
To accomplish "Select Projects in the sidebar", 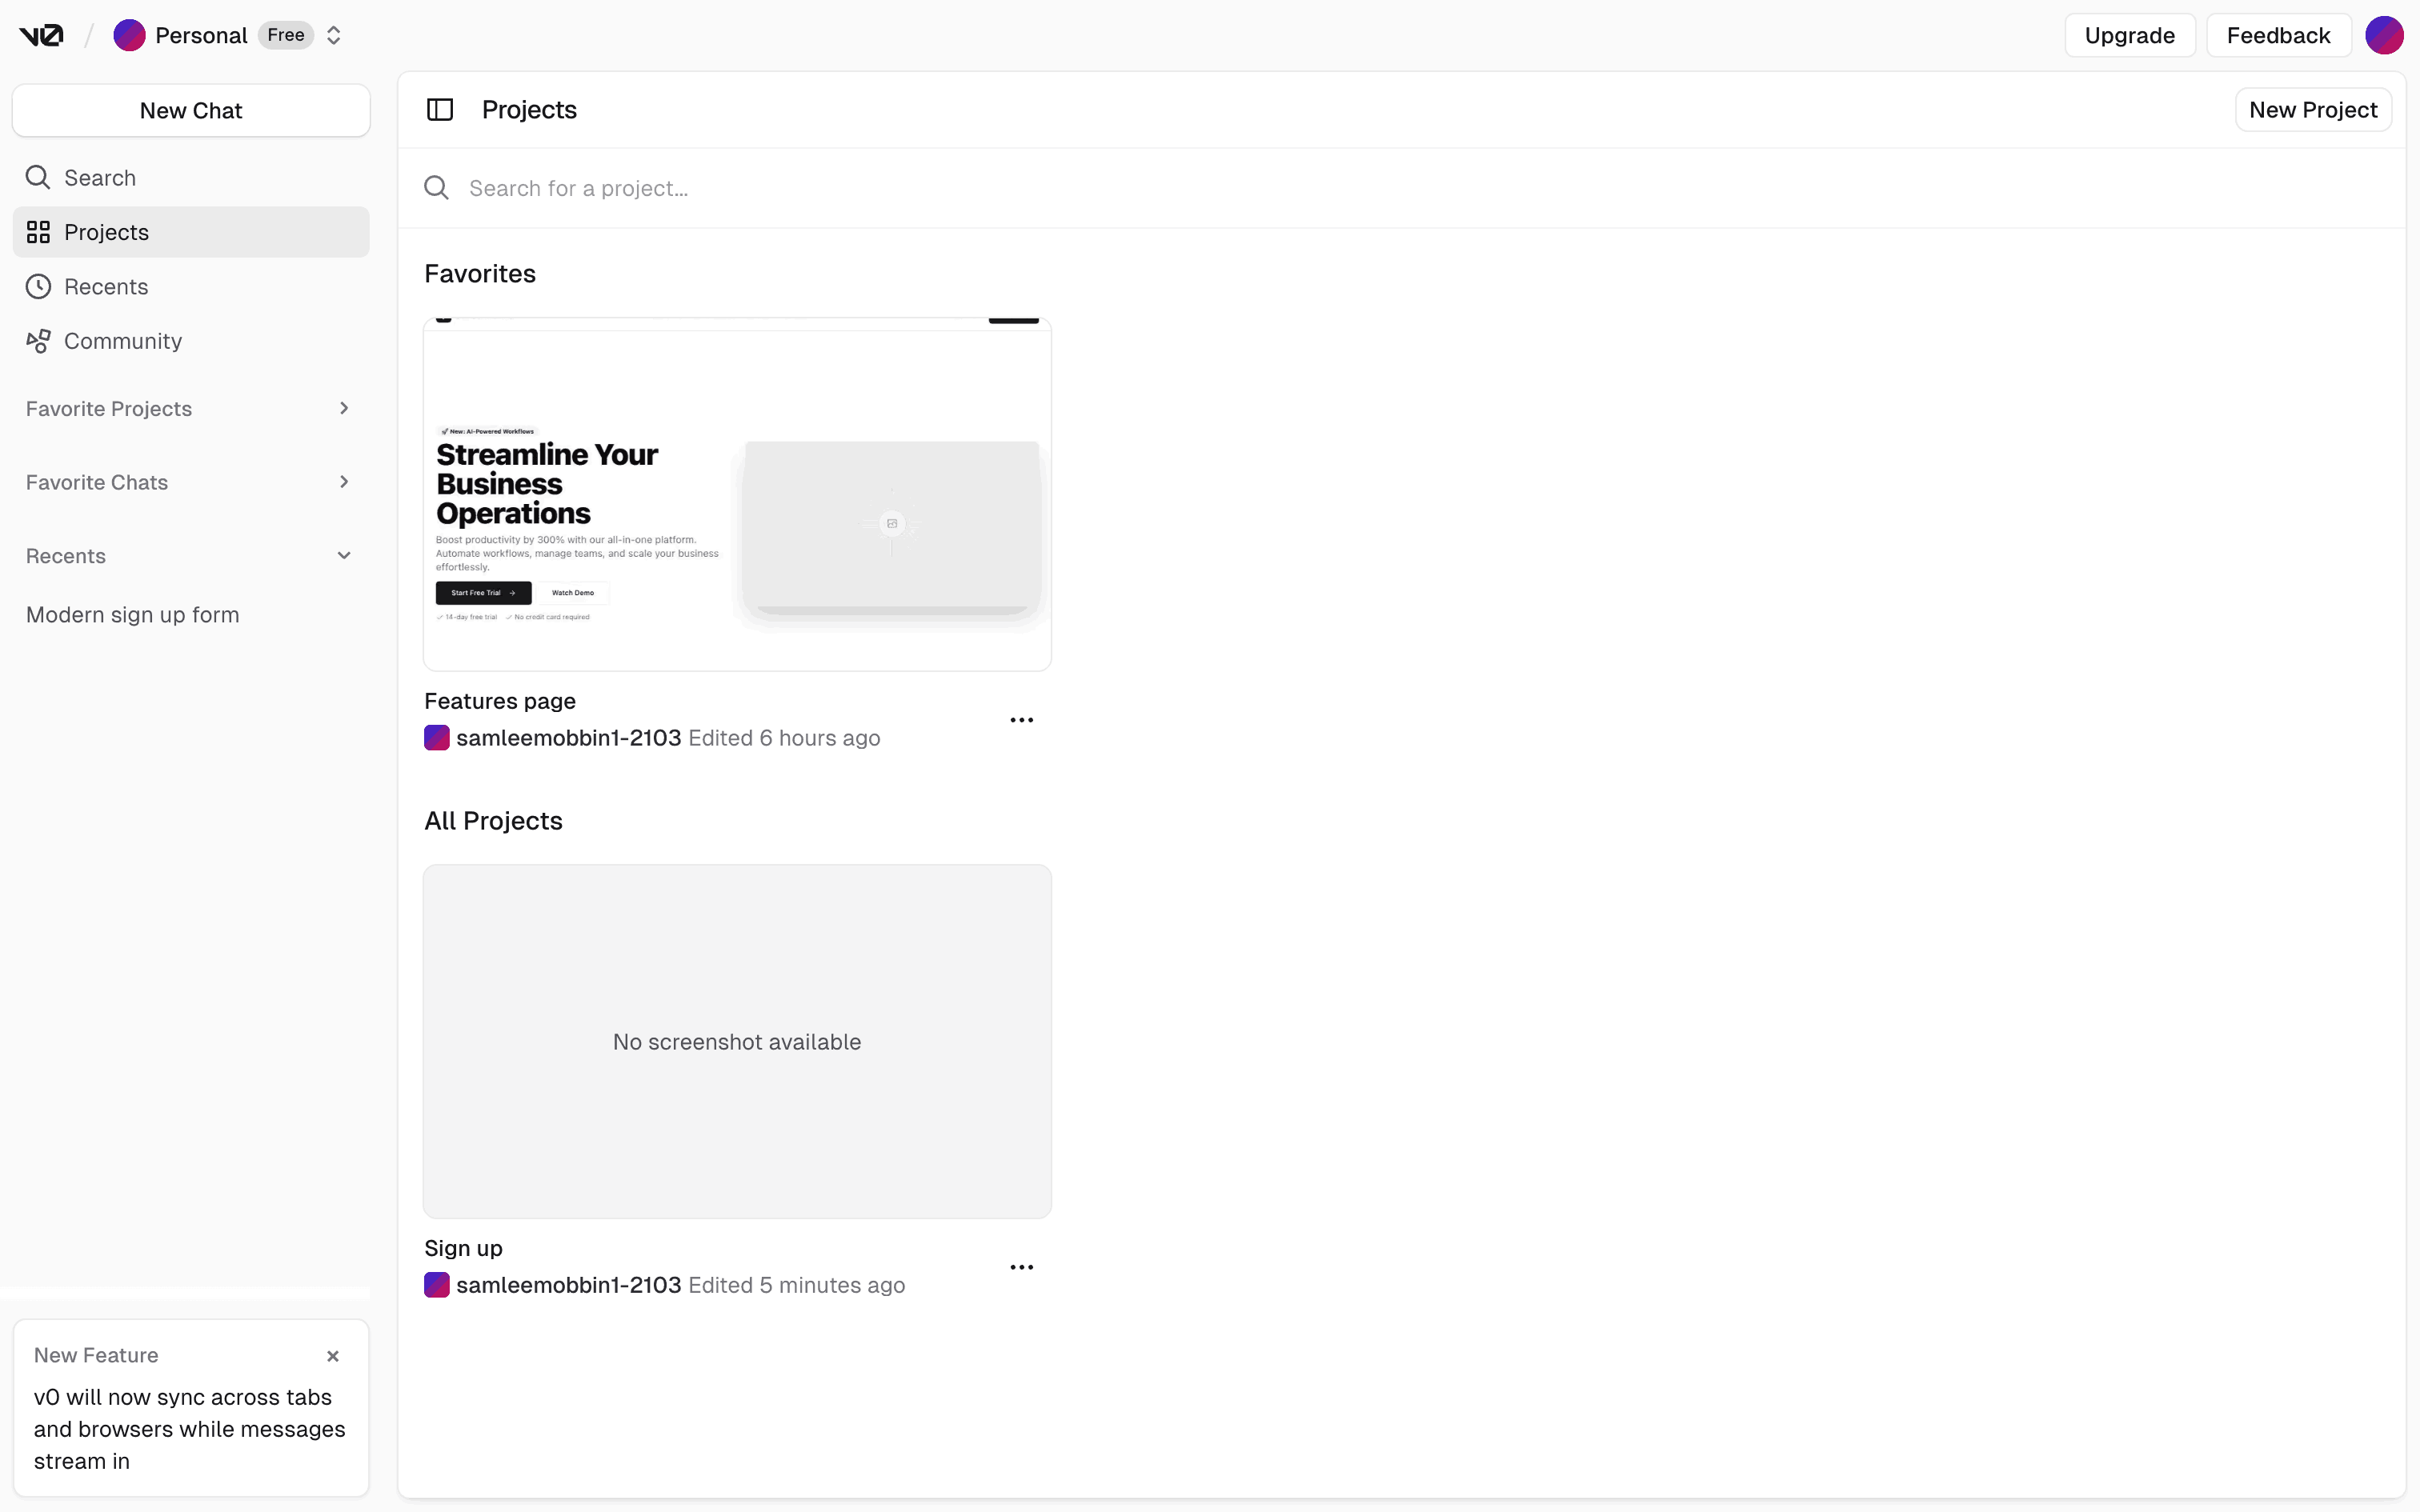I will coord(106,232).
